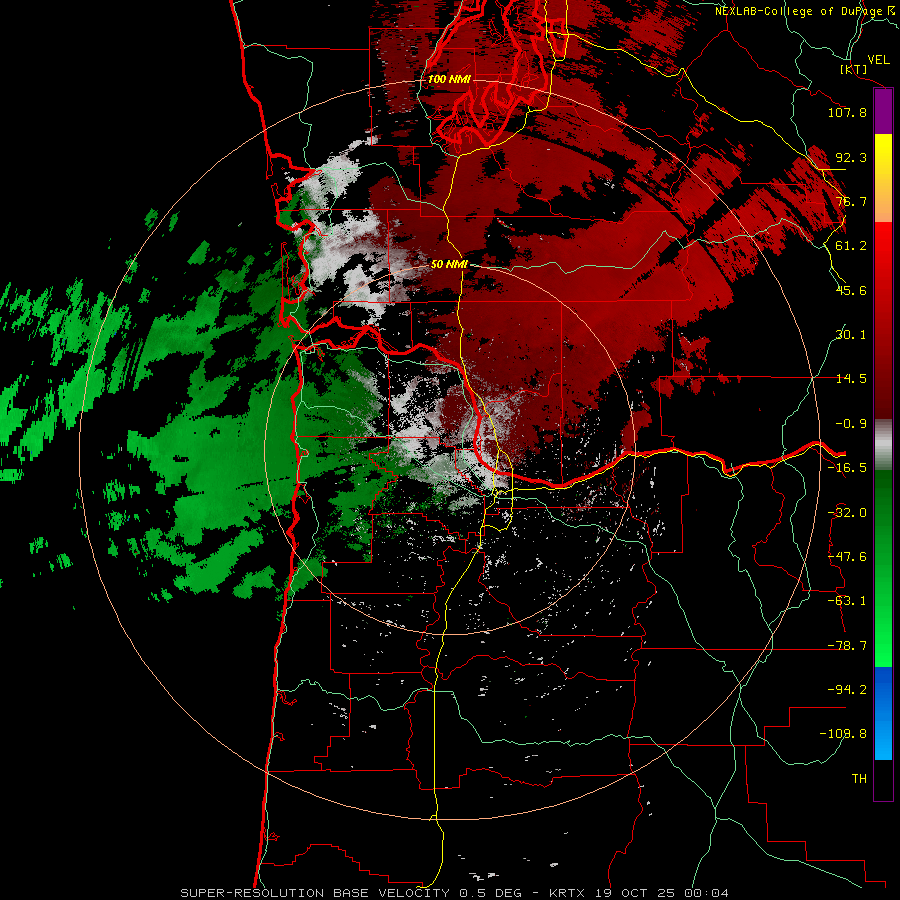Select the -78.7 scale value

[847, 646]
